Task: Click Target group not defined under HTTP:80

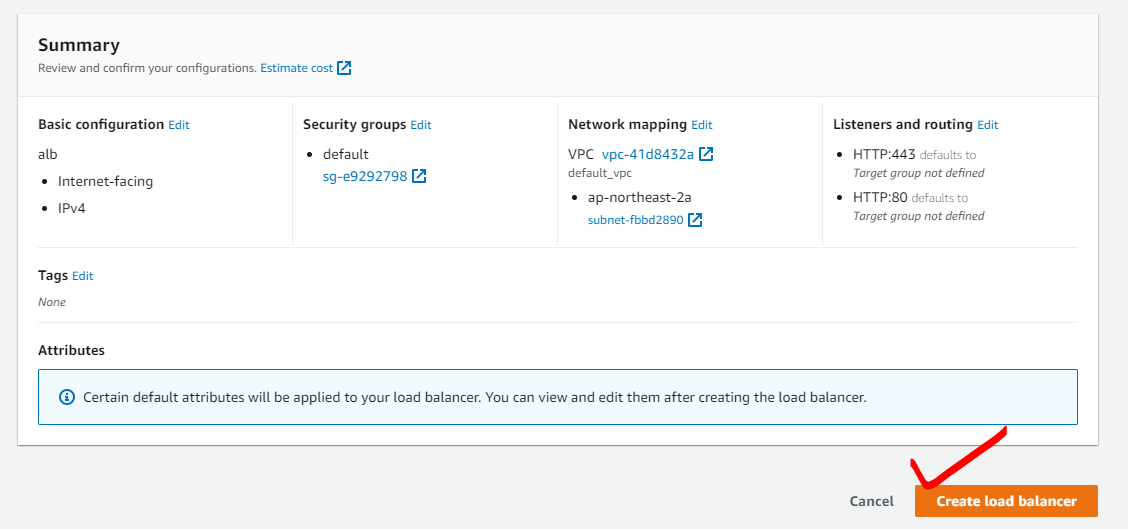Action: (919, 216)
